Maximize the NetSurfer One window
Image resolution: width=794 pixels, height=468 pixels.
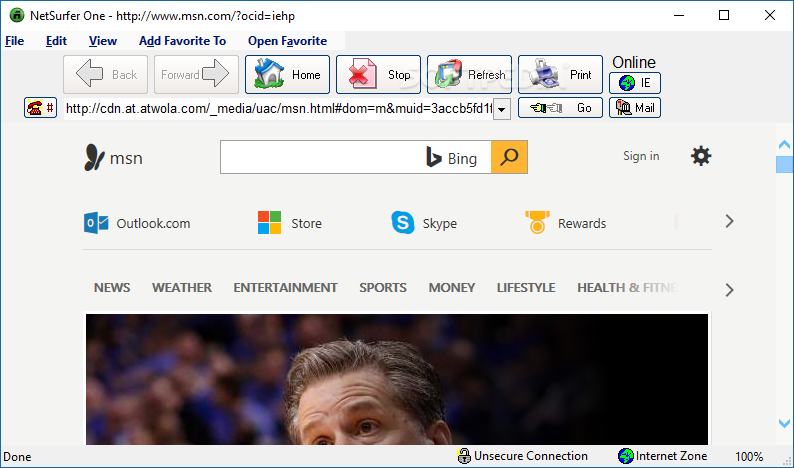point(724,16)
